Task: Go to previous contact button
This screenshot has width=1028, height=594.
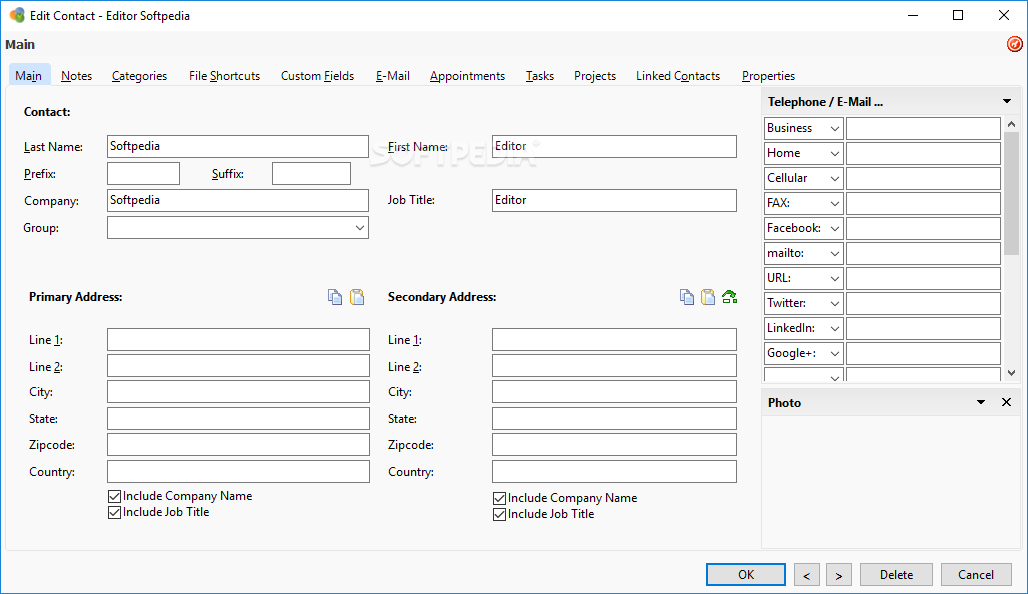Action: (x=806, y=574)
